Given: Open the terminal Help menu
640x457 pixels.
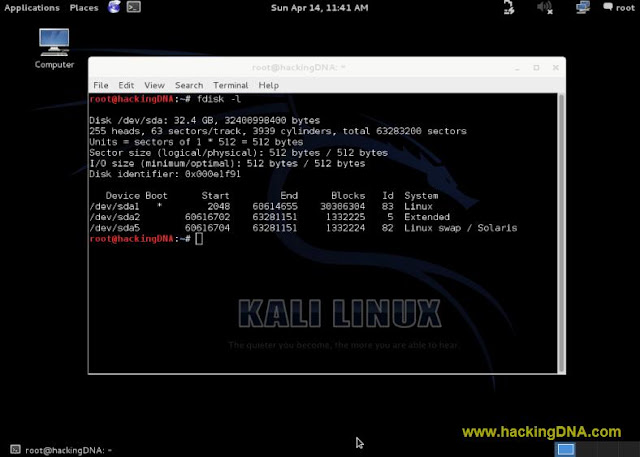Looking at the screenshot, I should click(x=269, y=85).
